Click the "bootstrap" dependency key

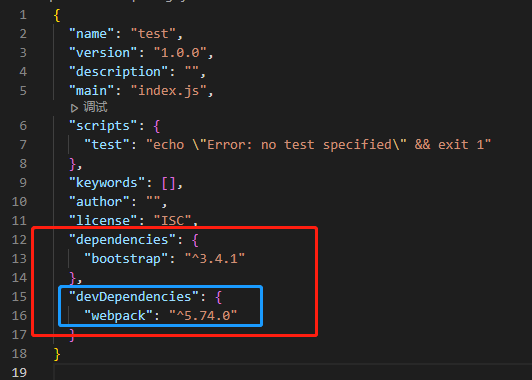(126, 259)
